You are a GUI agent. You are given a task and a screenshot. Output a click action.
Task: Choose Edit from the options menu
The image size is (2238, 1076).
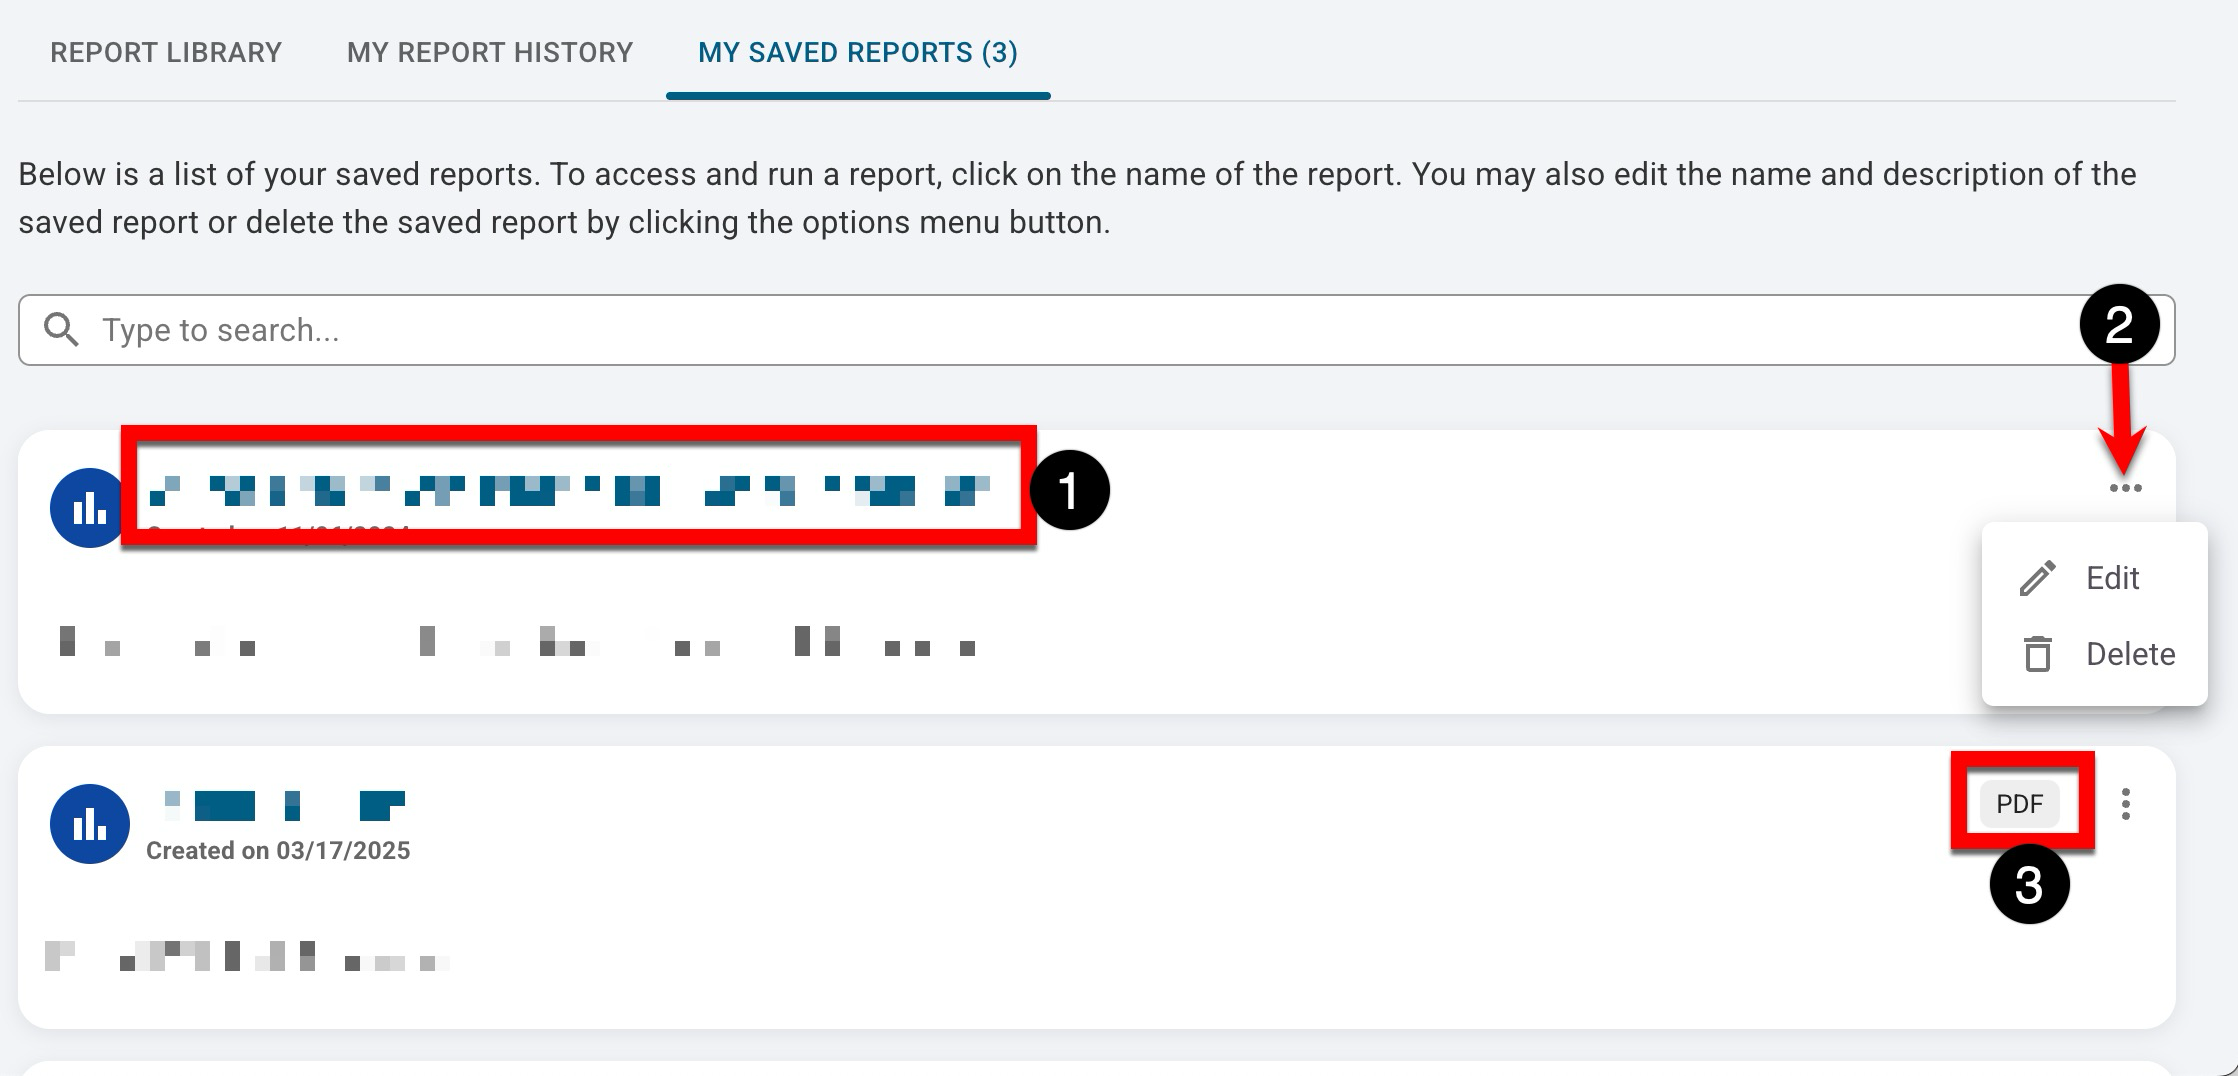(x=2112, y=578)
